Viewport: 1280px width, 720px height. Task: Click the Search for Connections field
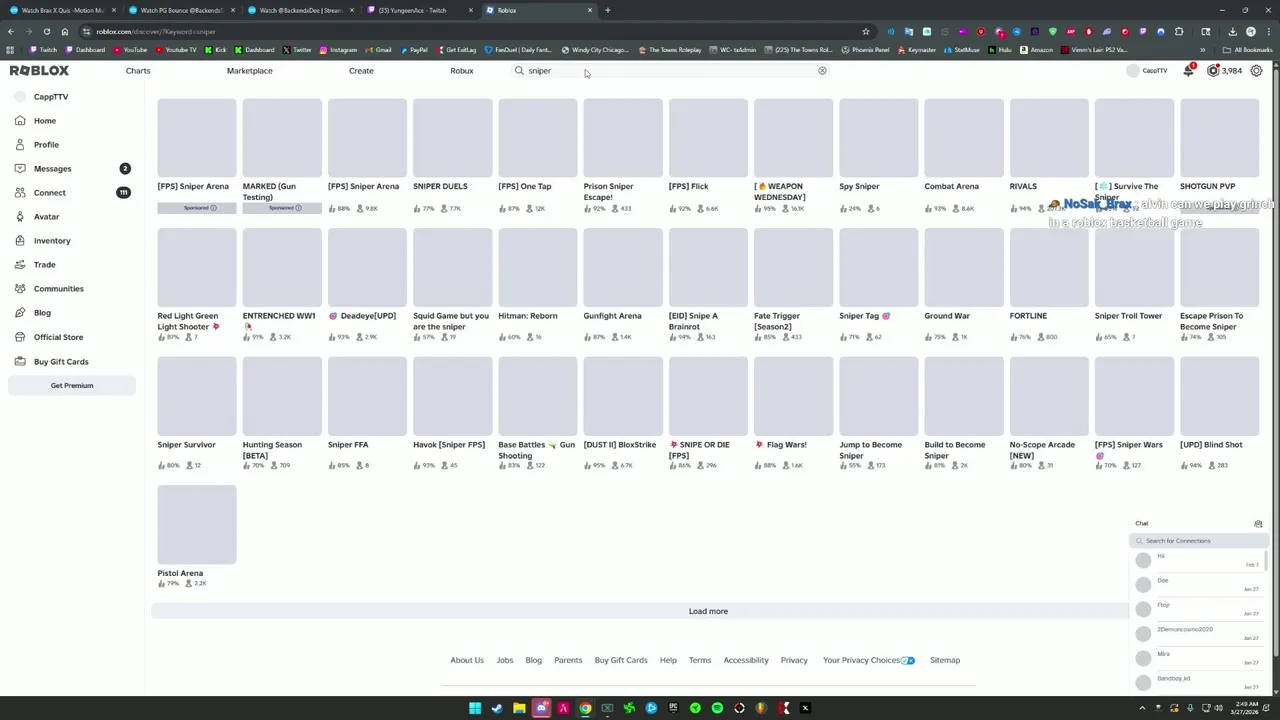[x=1198, y=541]
